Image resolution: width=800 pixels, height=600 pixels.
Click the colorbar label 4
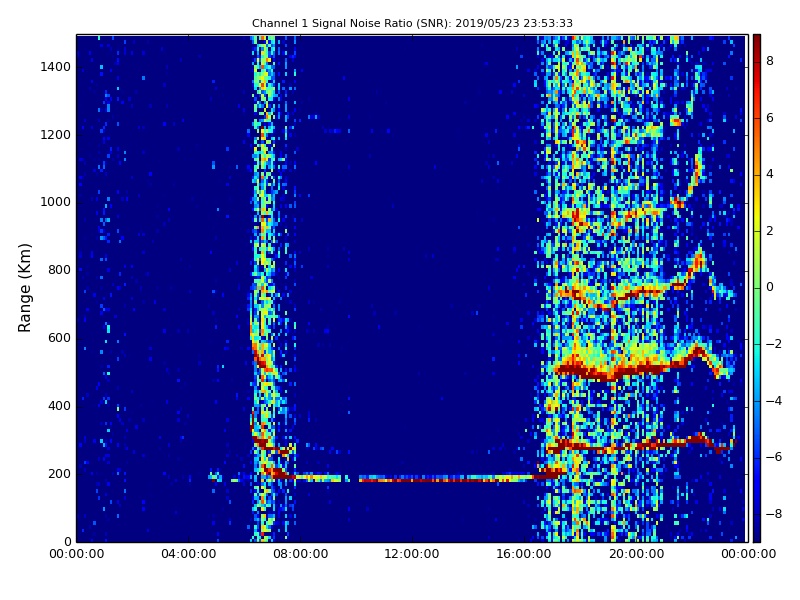(770, 174)
